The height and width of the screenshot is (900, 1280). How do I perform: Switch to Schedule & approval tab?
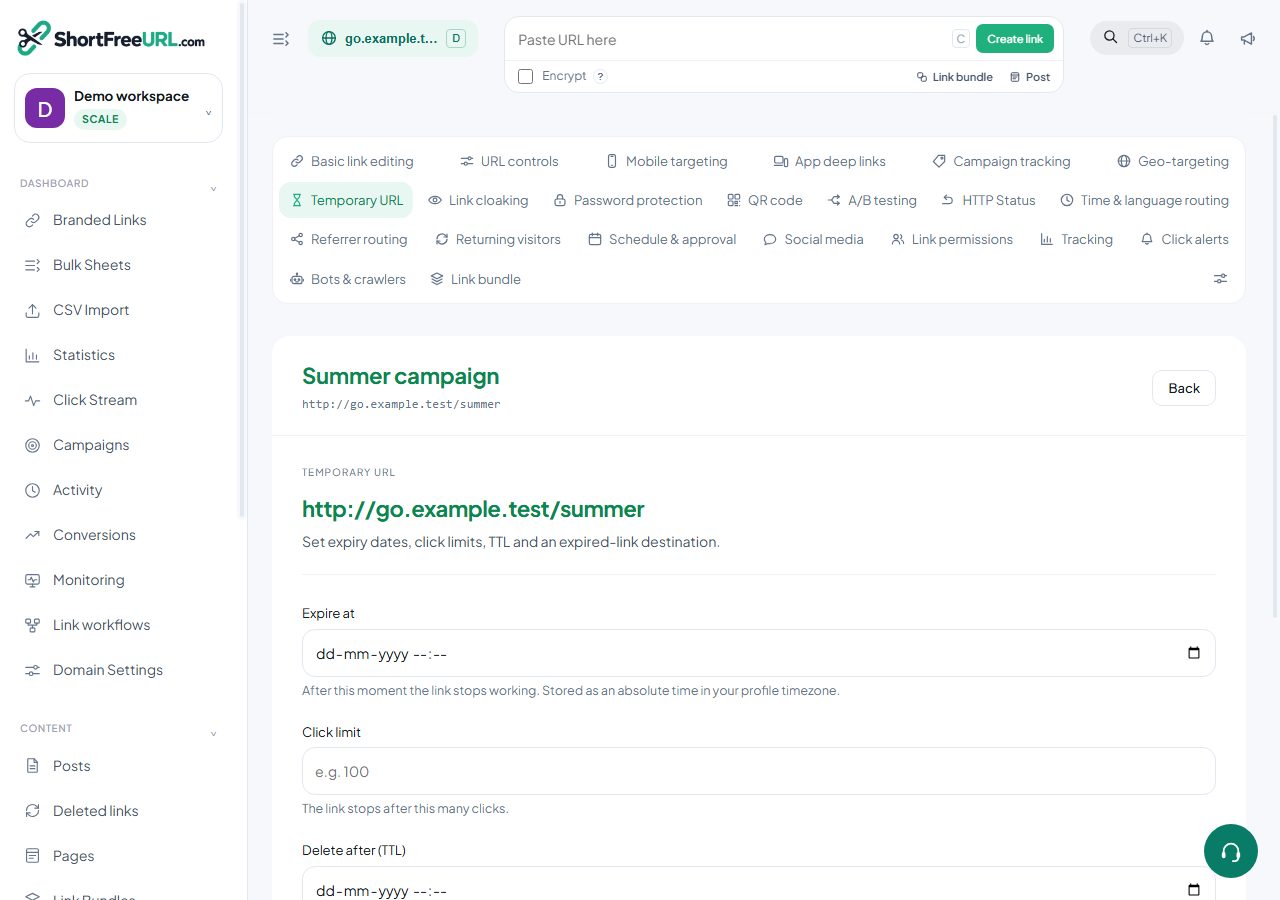[x=662, y=239]
